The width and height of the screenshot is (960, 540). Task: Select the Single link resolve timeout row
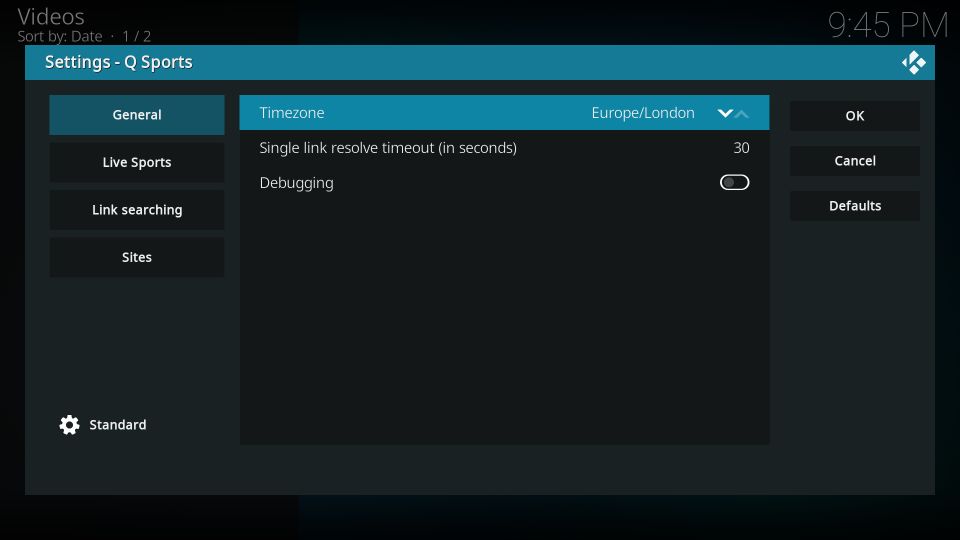(504, 148)
